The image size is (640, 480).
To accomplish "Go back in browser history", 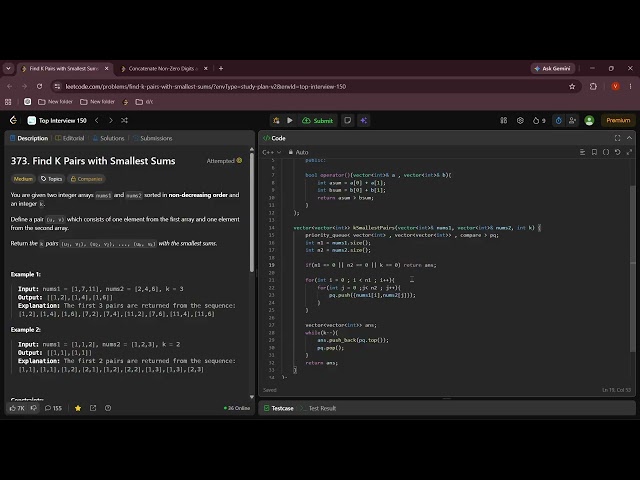I will pyautogui.click(x=9, y=87).
